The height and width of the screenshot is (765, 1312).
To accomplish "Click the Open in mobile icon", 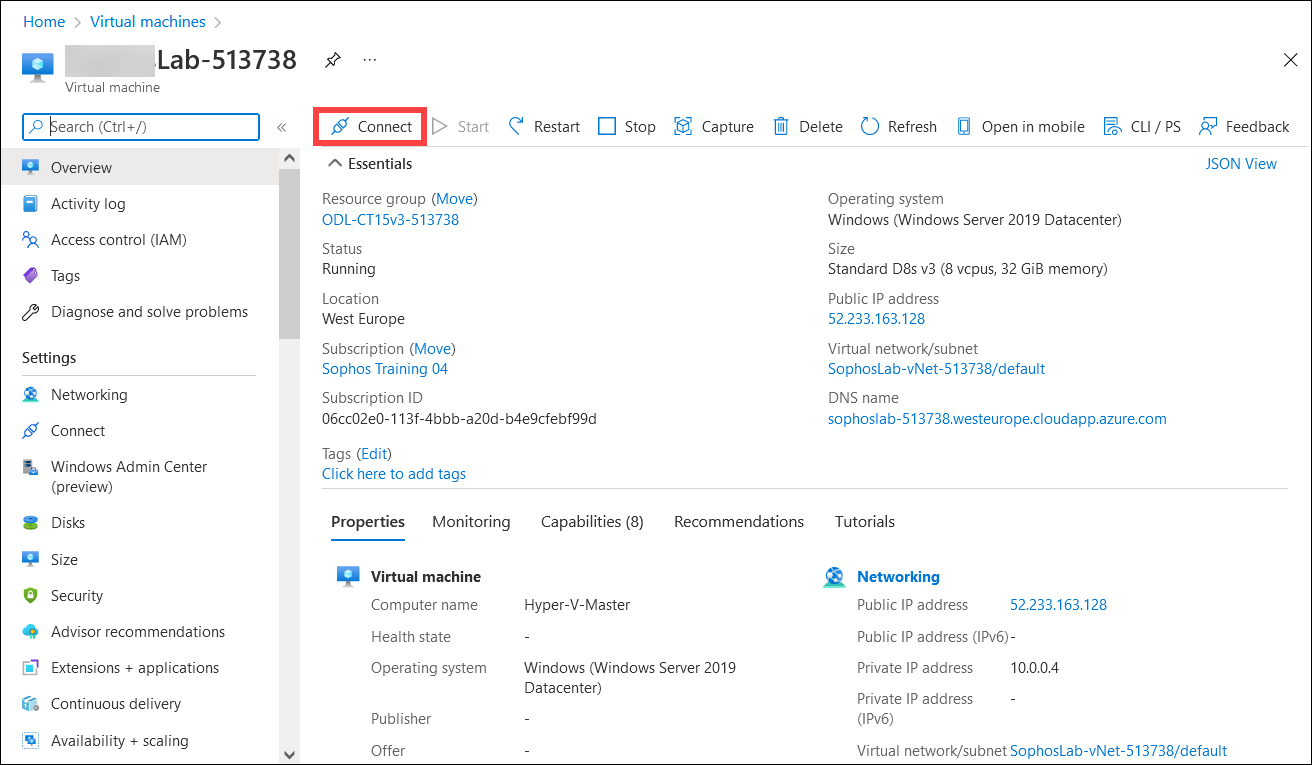I will point(964,127).
